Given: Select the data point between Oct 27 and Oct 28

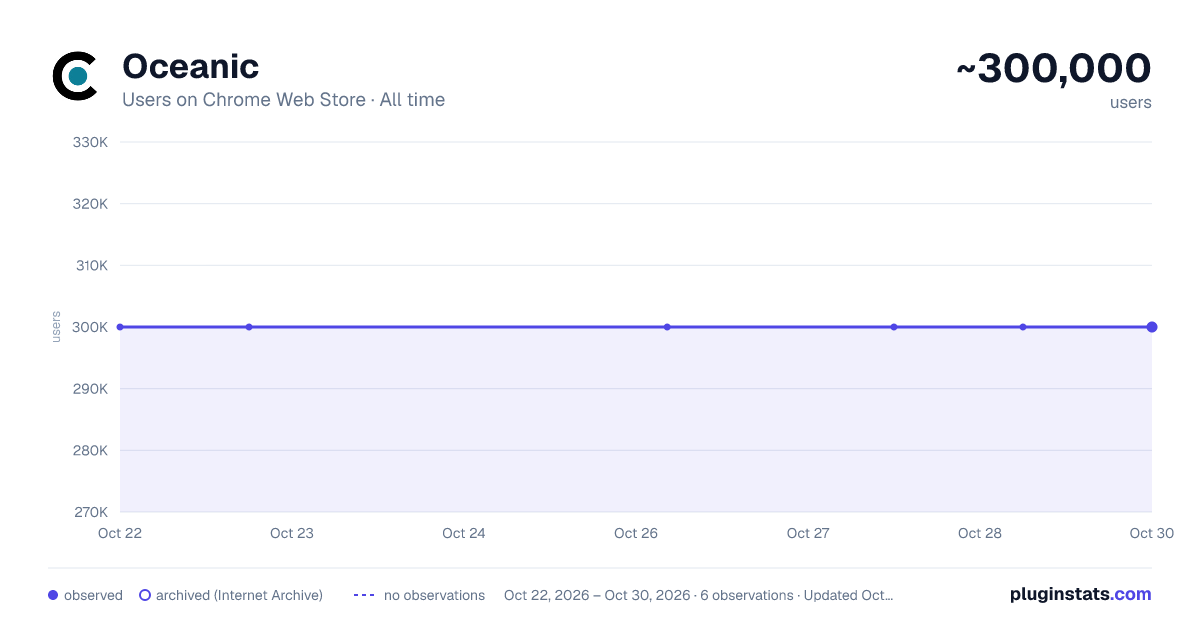Looking at the screenshot, I should [894, 327].
